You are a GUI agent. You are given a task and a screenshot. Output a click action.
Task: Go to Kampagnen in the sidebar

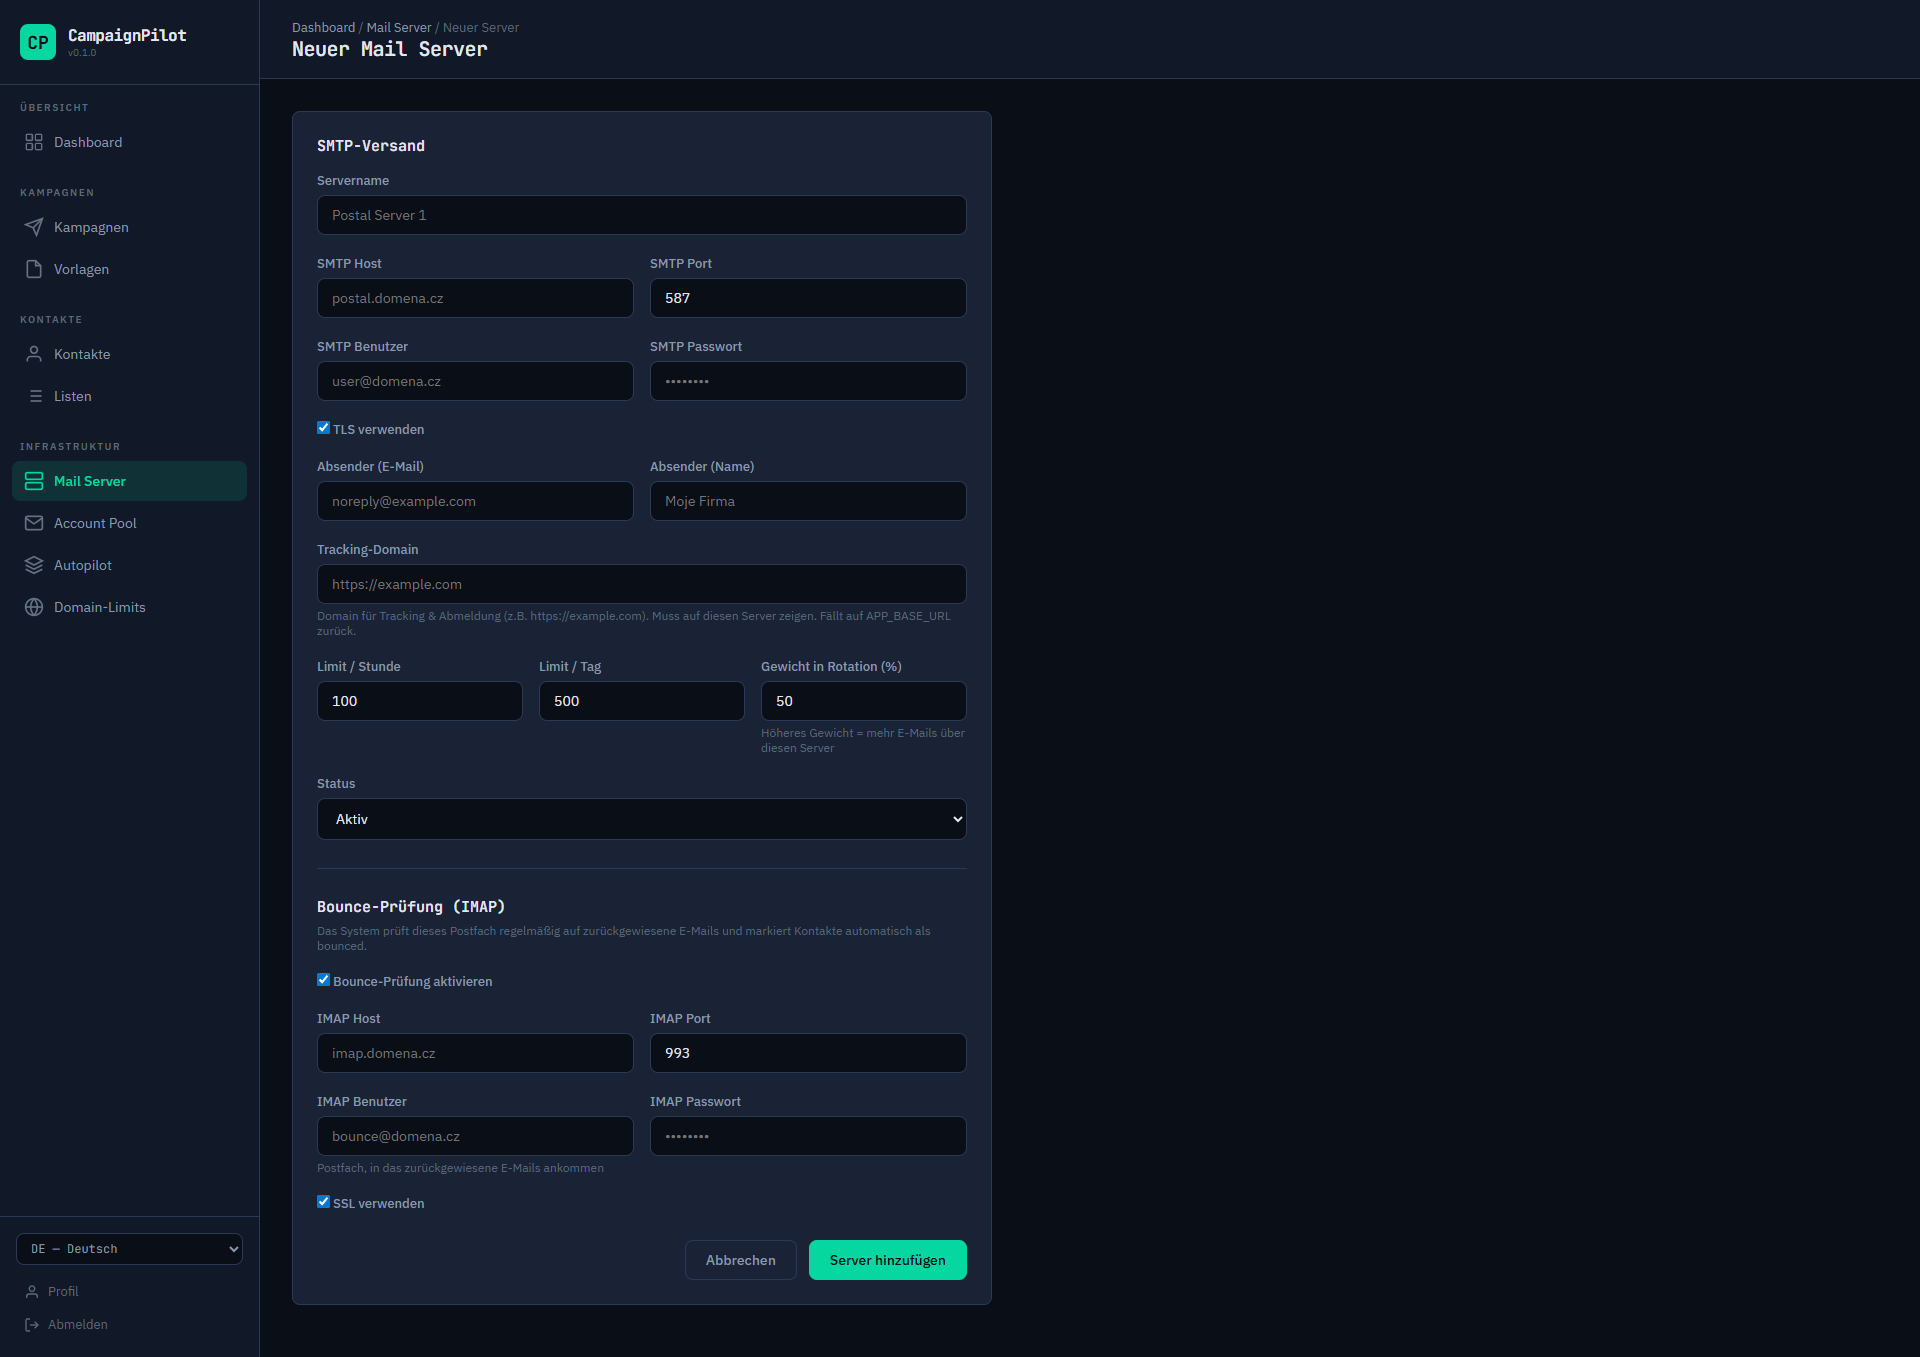(130, 227)
